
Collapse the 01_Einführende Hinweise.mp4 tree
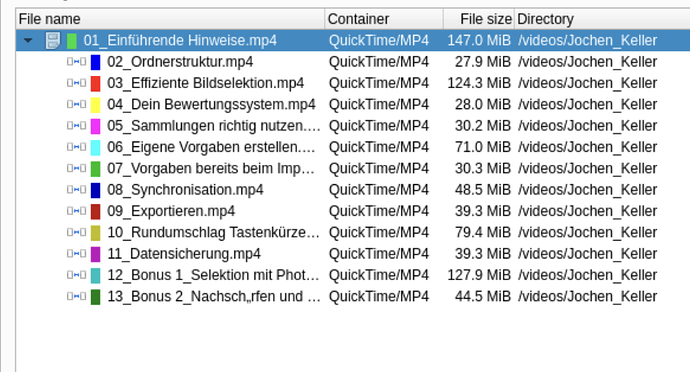[x=28, y=41]
